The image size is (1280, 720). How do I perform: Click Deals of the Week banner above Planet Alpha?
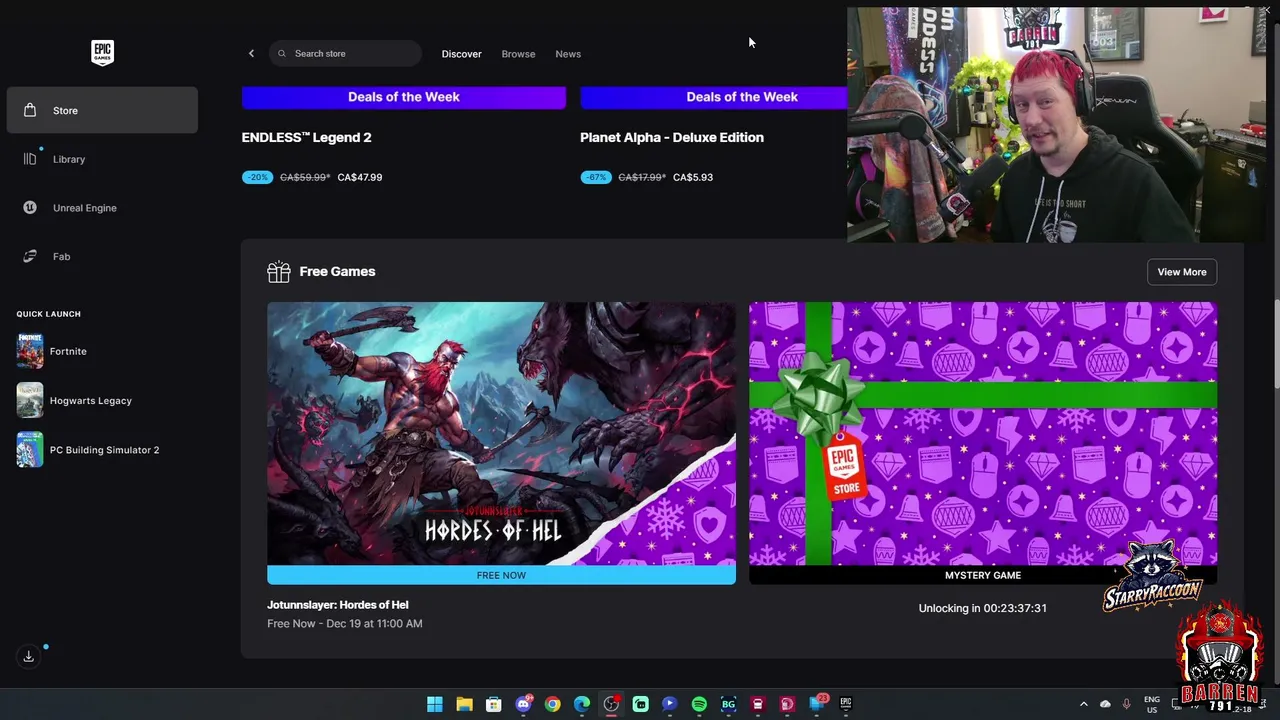714,97
